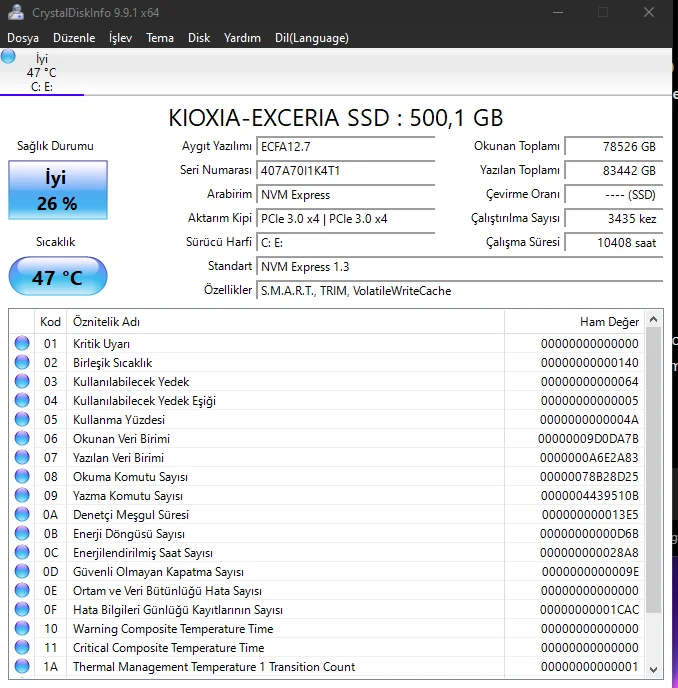Click the S.M.A.R.T., TRIM features field

(x=460, y=290)
